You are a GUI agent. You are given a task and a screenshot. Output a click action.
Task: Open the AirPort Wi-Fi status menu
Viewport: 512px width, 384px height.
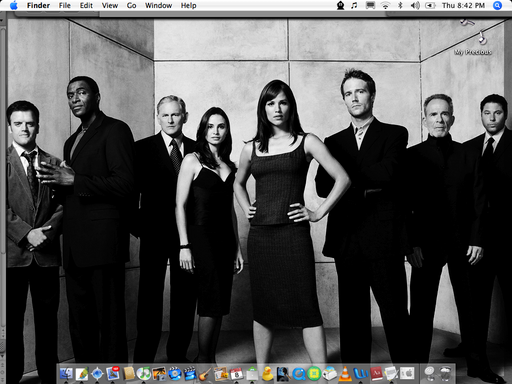(x=385, y=5)
